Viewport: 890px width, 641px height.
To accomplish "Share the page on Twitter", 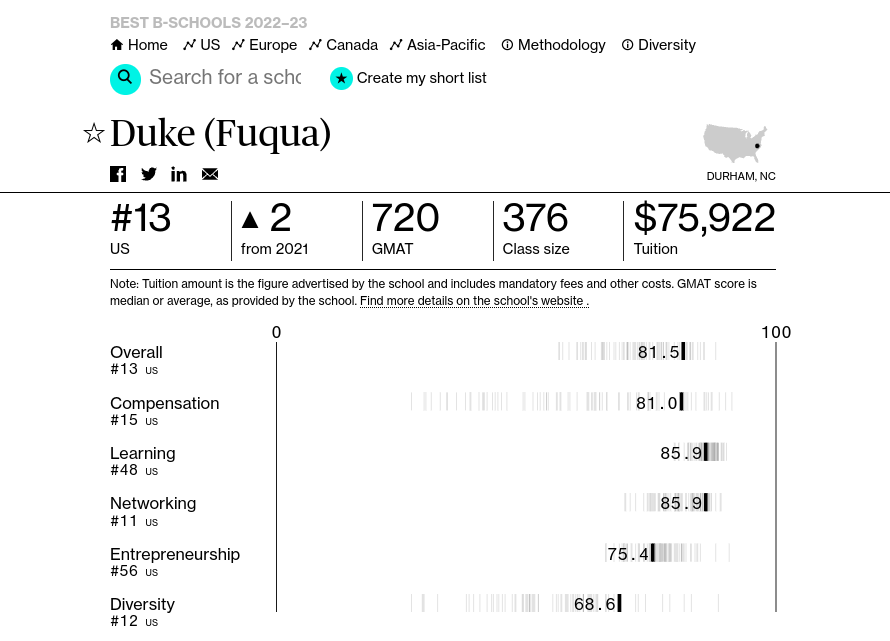I will click(x=149, y=174).
